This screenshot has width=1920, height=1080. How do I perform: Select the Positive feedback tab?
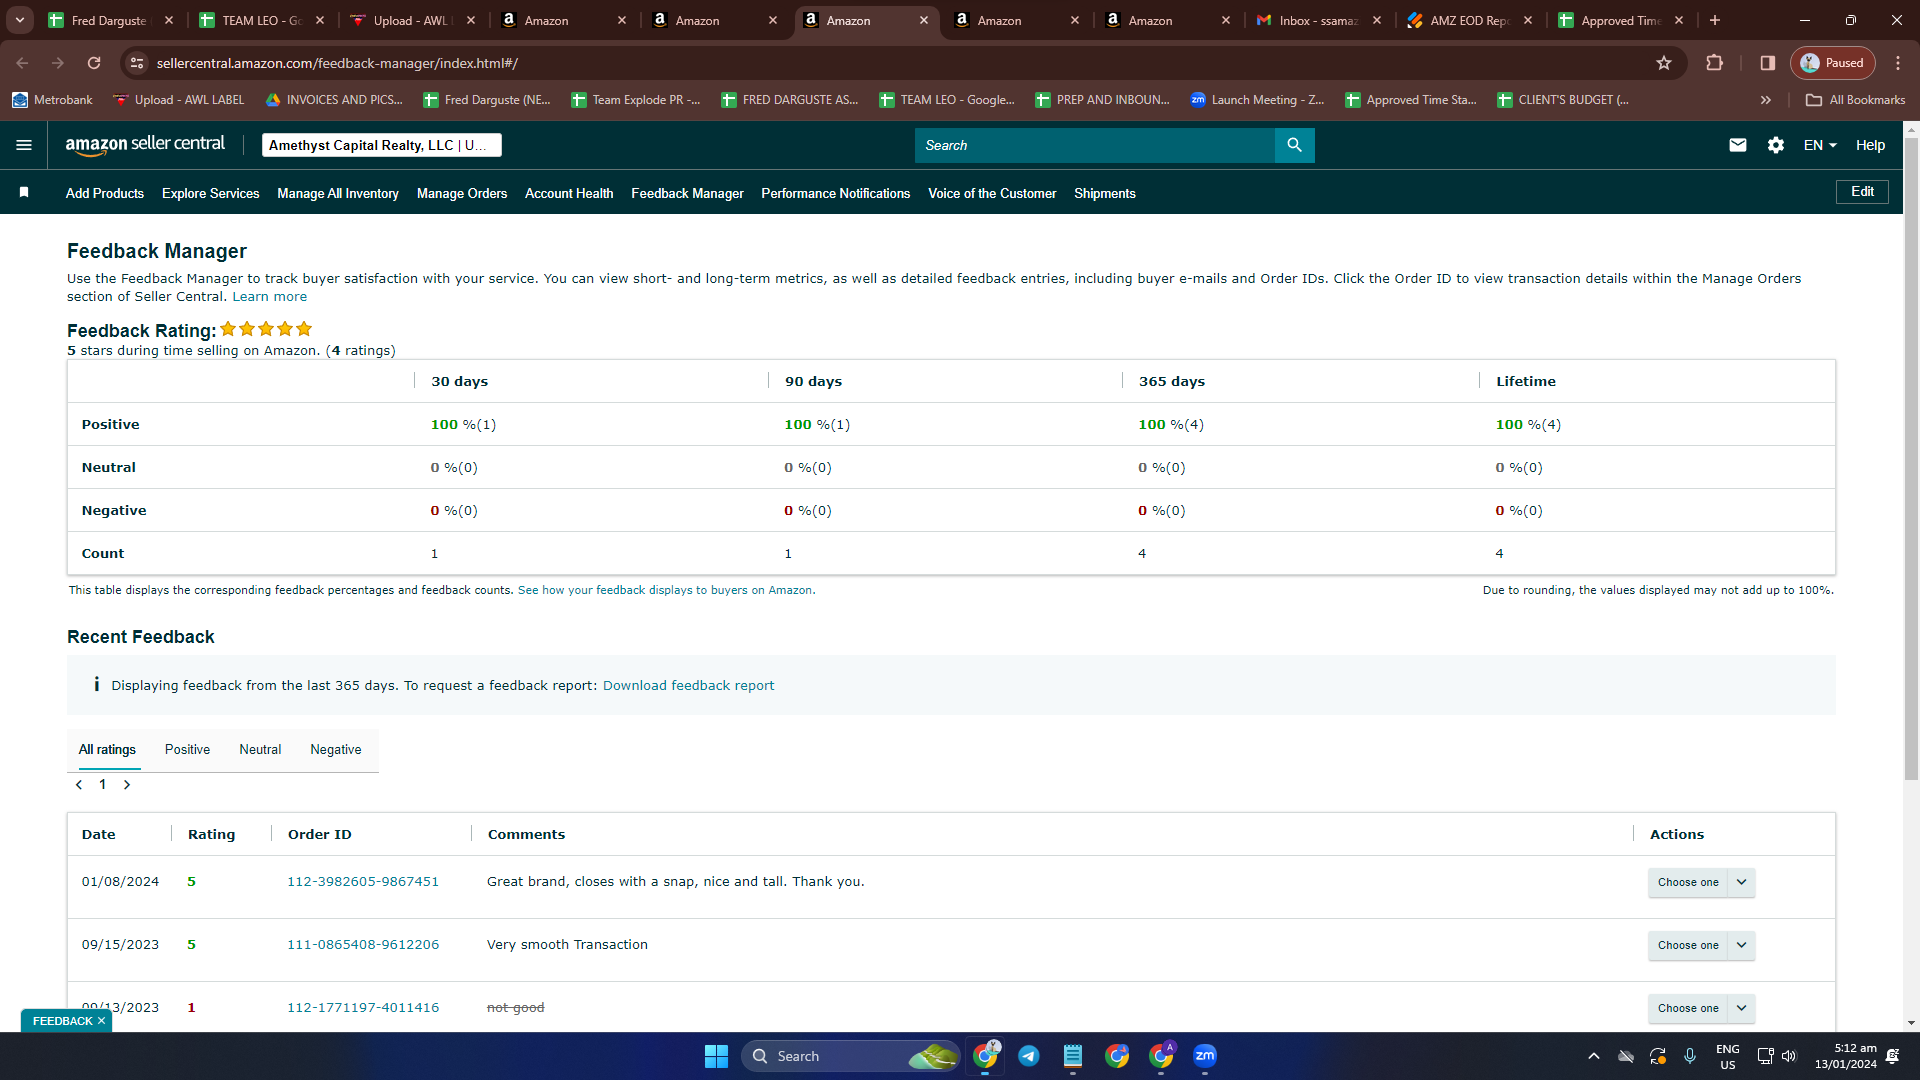[187, 750]
